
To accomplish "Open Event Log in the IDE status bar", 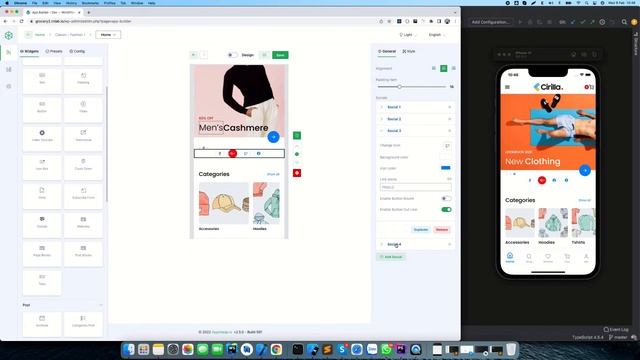I will point(616,329).
